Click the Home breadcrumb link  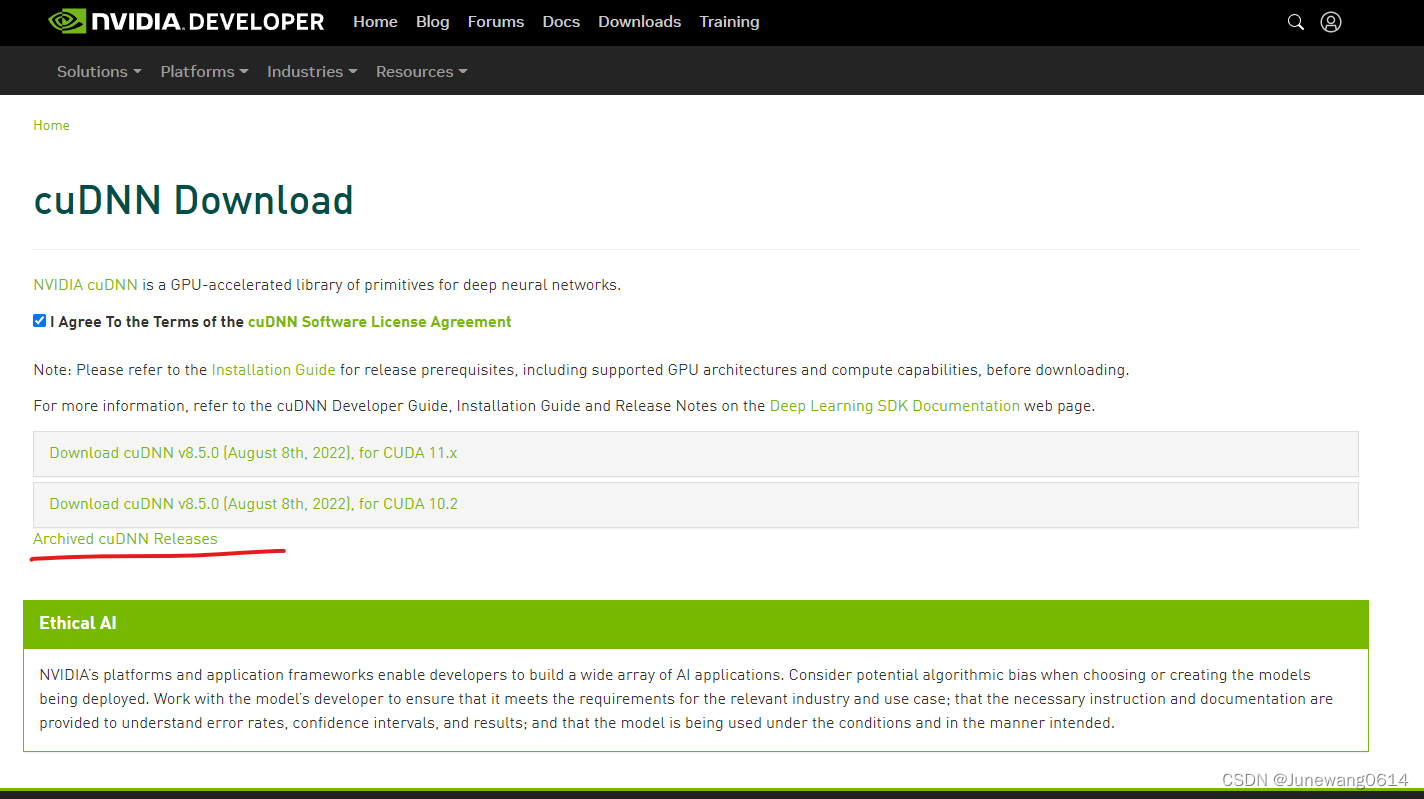(51, 125)
